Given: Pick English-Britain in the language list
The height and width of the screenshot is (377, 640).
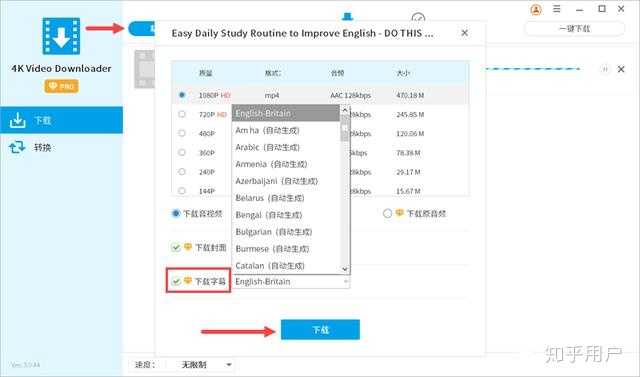Looking at the screenshot, I should click(286, 113).
